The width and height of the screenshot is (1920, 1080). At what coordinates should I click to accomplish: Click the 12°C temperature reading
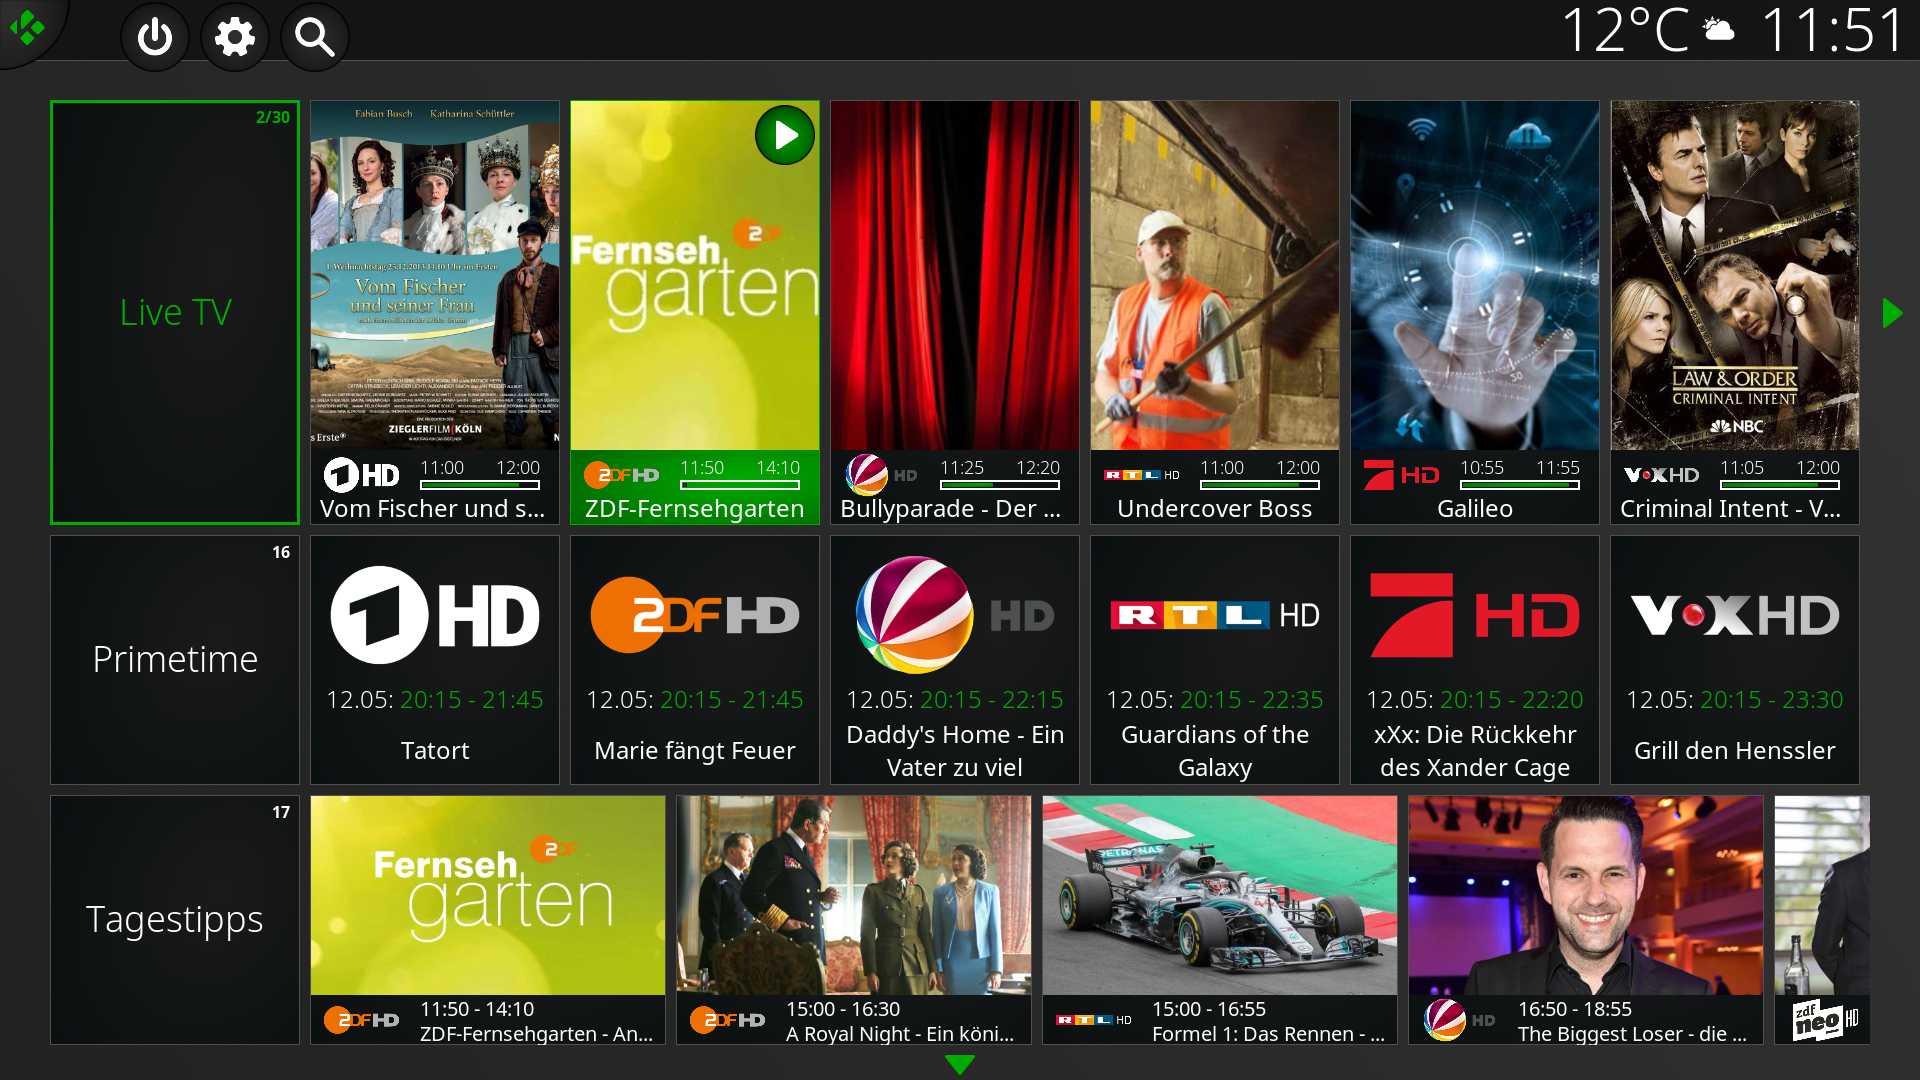(x=1625, y=30)
